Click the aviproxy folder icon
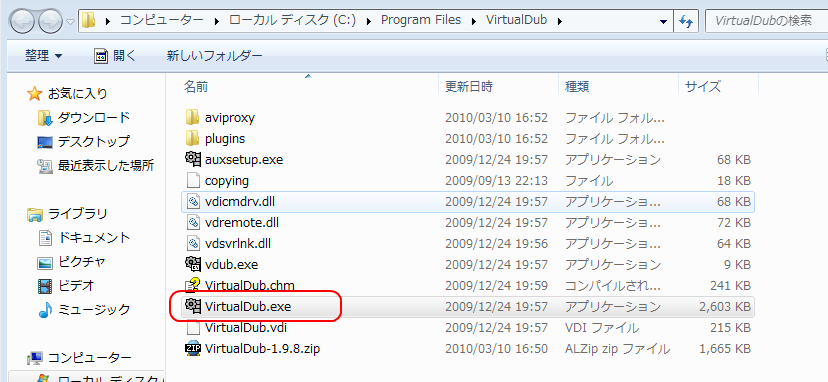828x382 pixels. (x=193, y=117)
